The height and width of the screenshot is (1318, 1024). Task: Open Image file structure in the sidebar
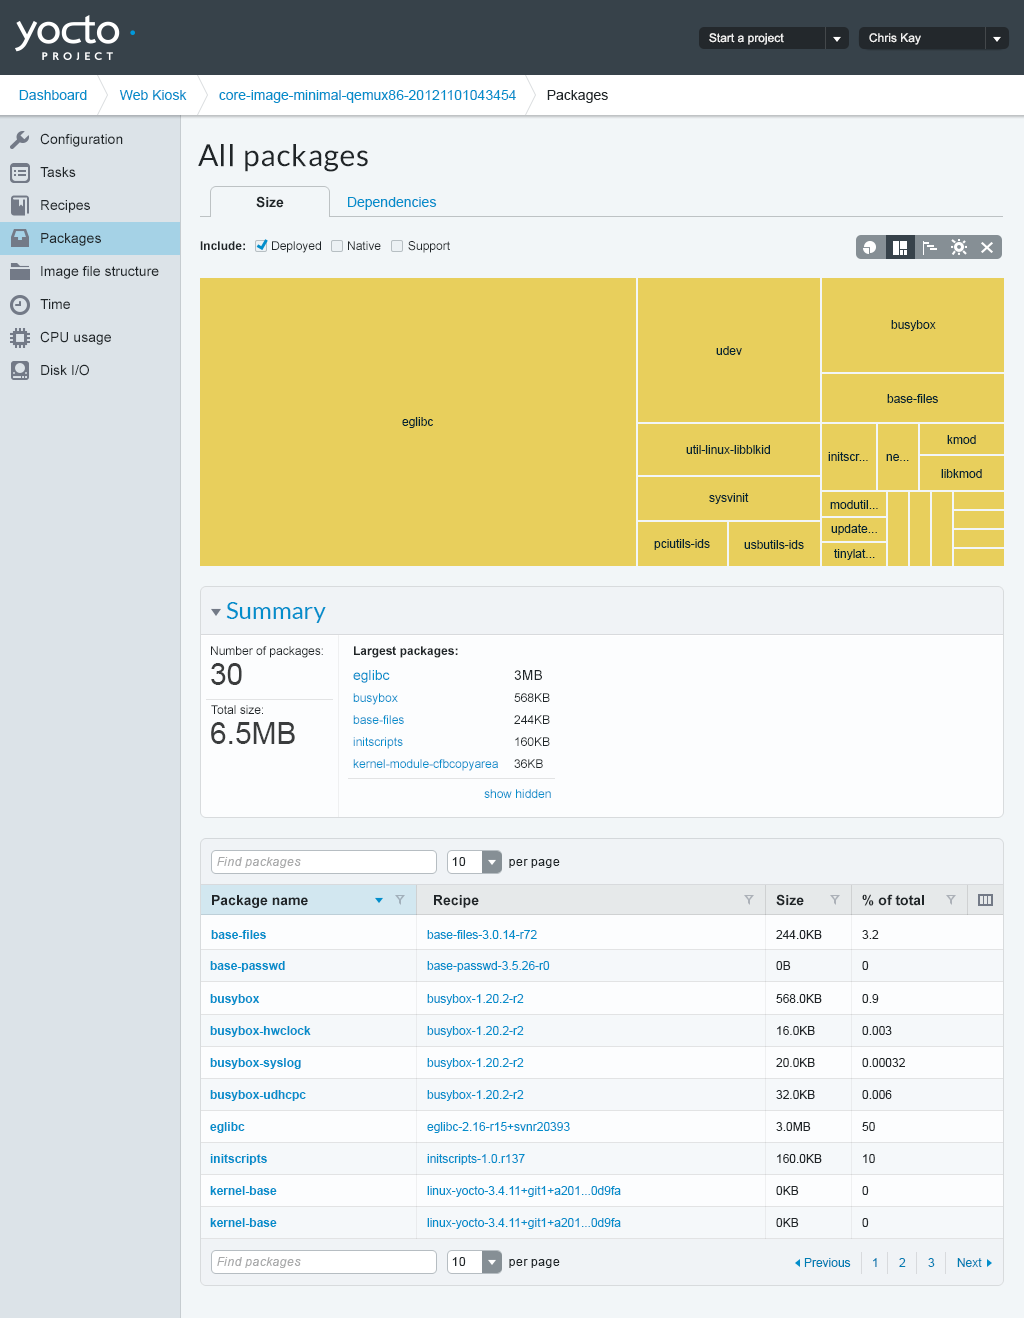(x=99, y=271)
